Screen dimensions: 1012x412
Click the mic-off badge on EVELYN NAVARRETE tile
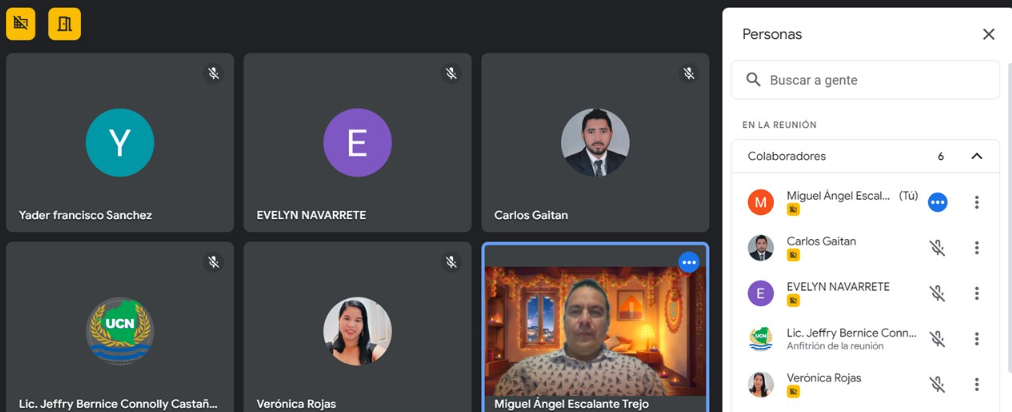[451, 74]
